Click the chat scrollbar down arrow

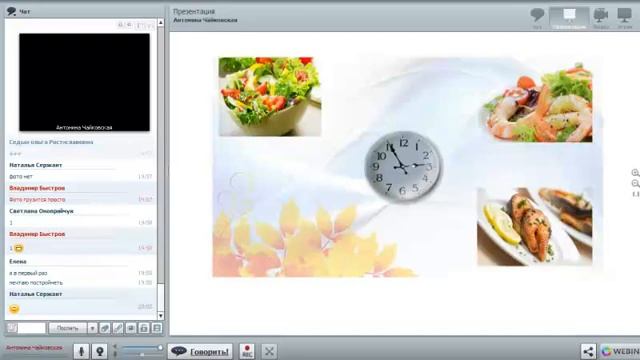(161, 316)
